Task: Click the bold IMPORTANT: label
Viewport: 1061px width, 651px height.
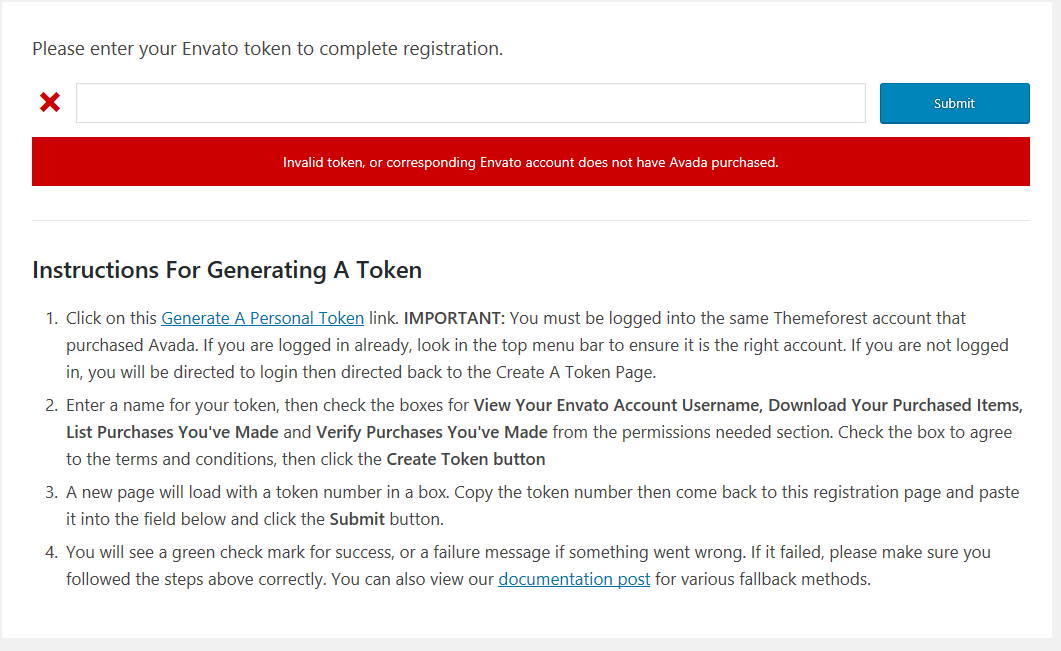Action: [x=455, y=318]
